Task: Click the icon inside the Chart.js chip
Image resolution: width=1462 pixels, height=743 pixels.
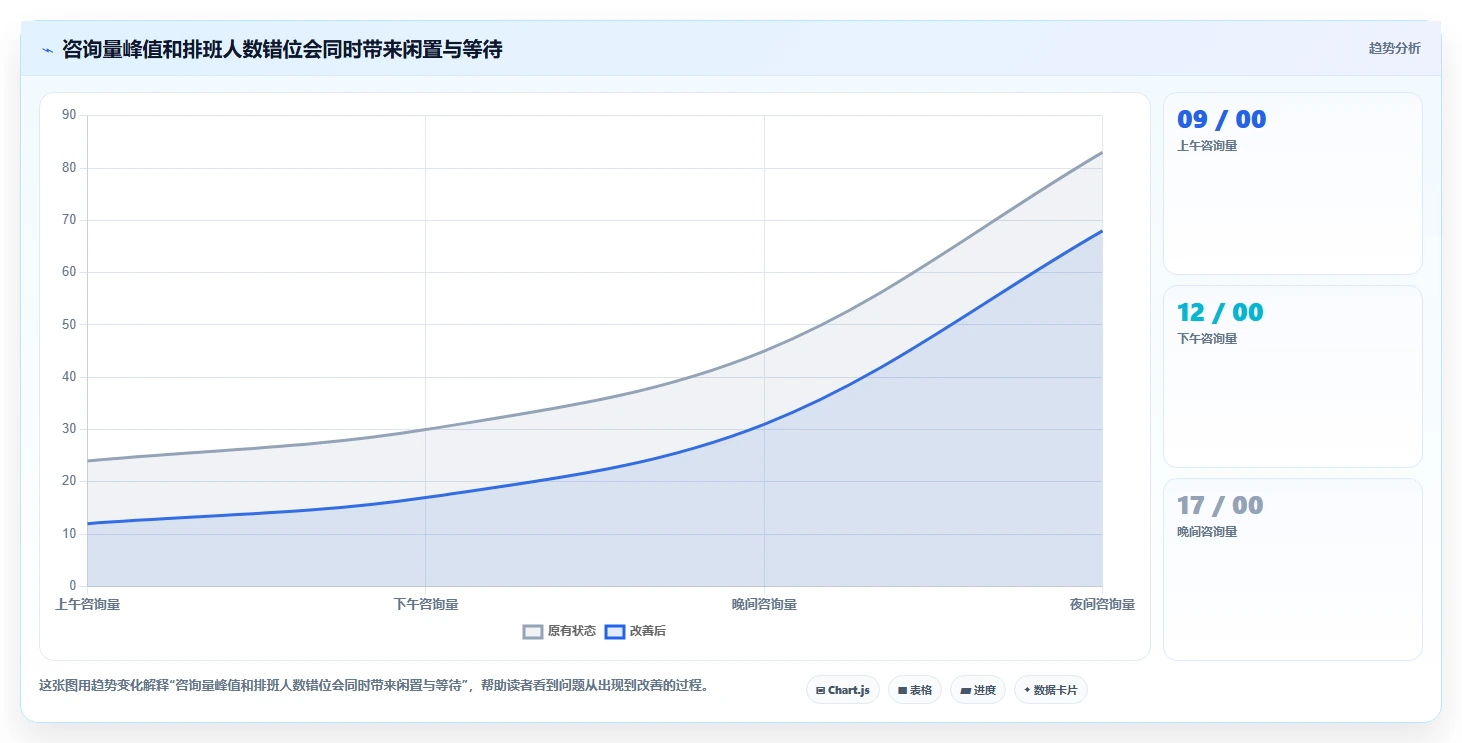Action: coord(821,690)
